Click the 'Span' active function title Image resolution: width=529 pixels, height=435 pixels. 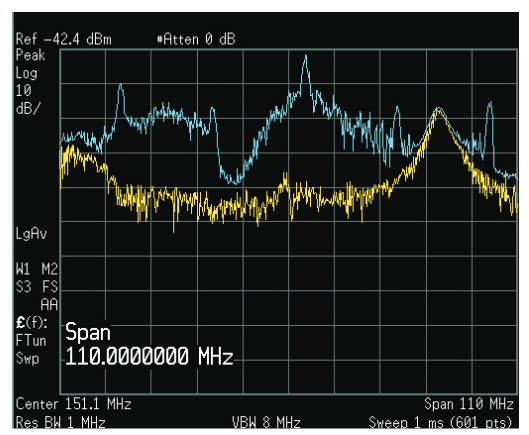[x=88, y=332]
